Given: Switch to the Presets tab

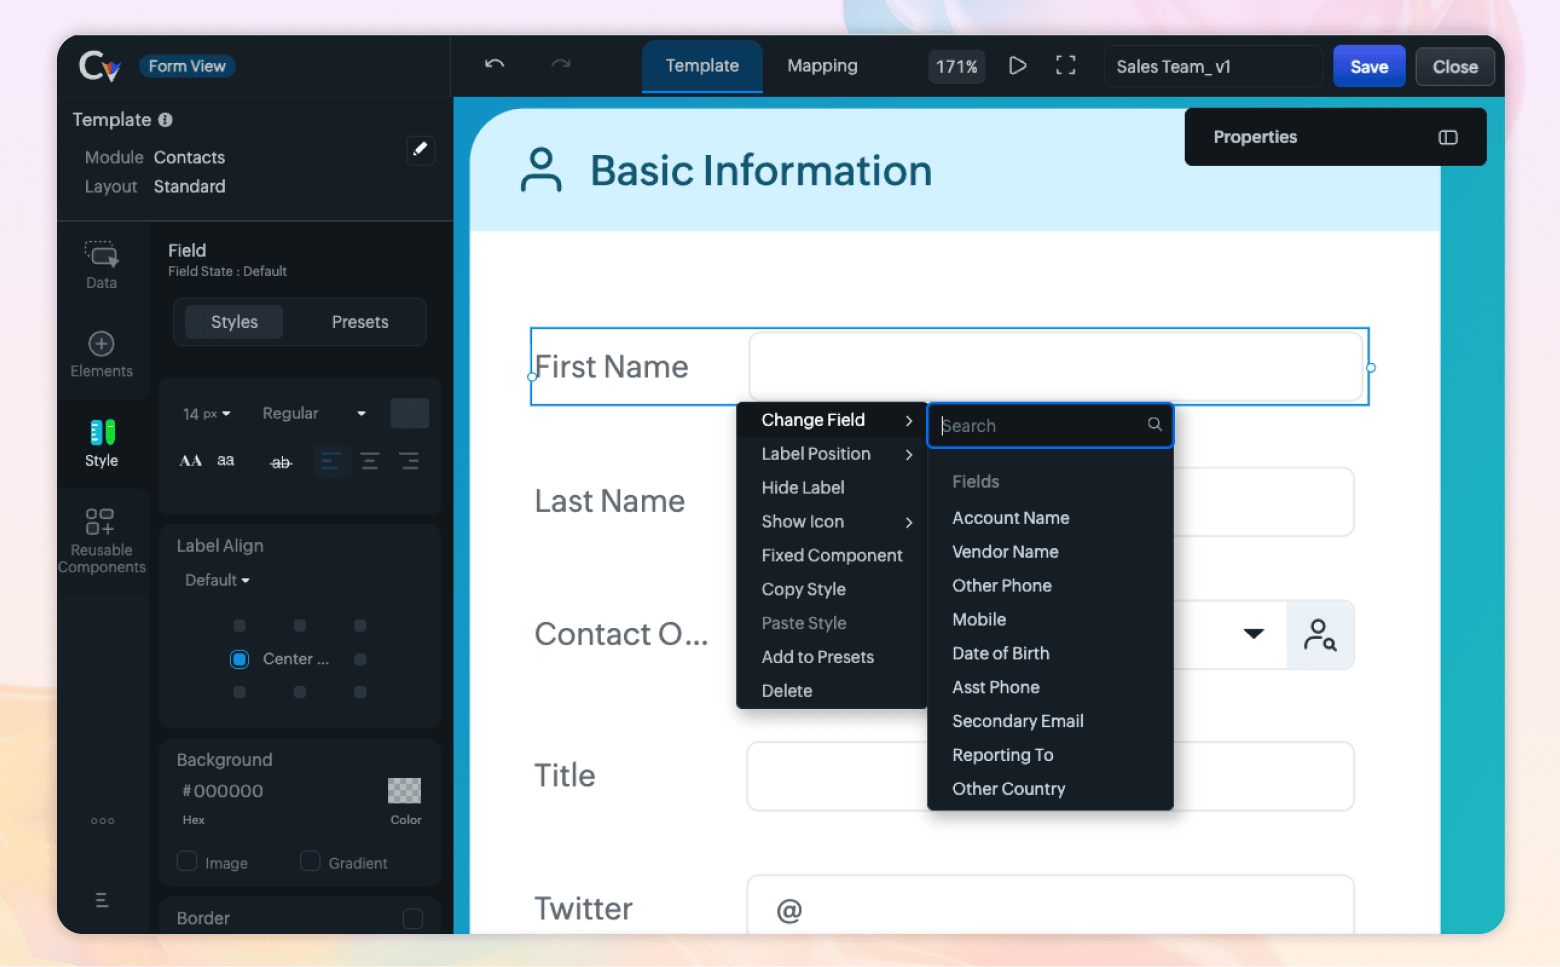Looking at the screenshot, I should (x=360, y=322).
